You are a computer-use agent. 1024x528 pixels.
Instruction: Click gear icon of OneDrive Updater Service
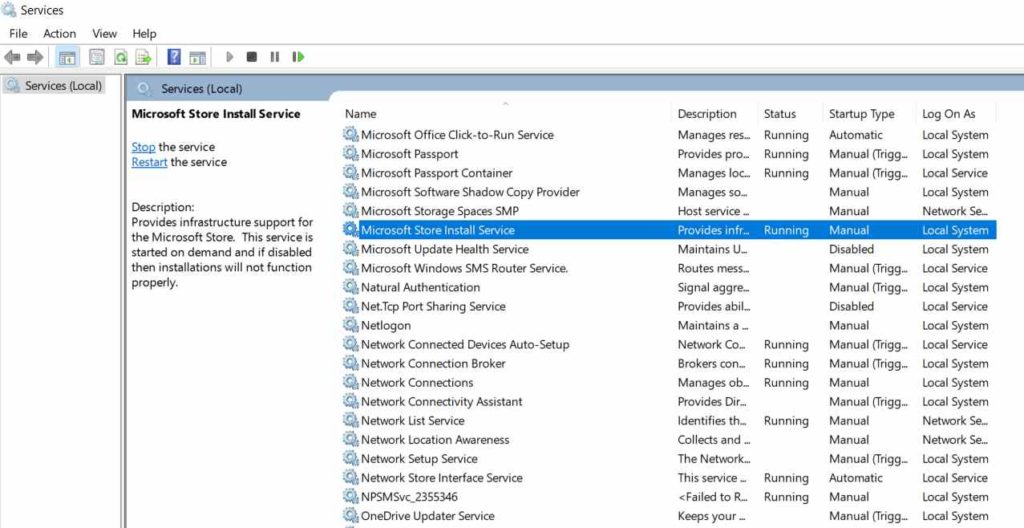351,516
